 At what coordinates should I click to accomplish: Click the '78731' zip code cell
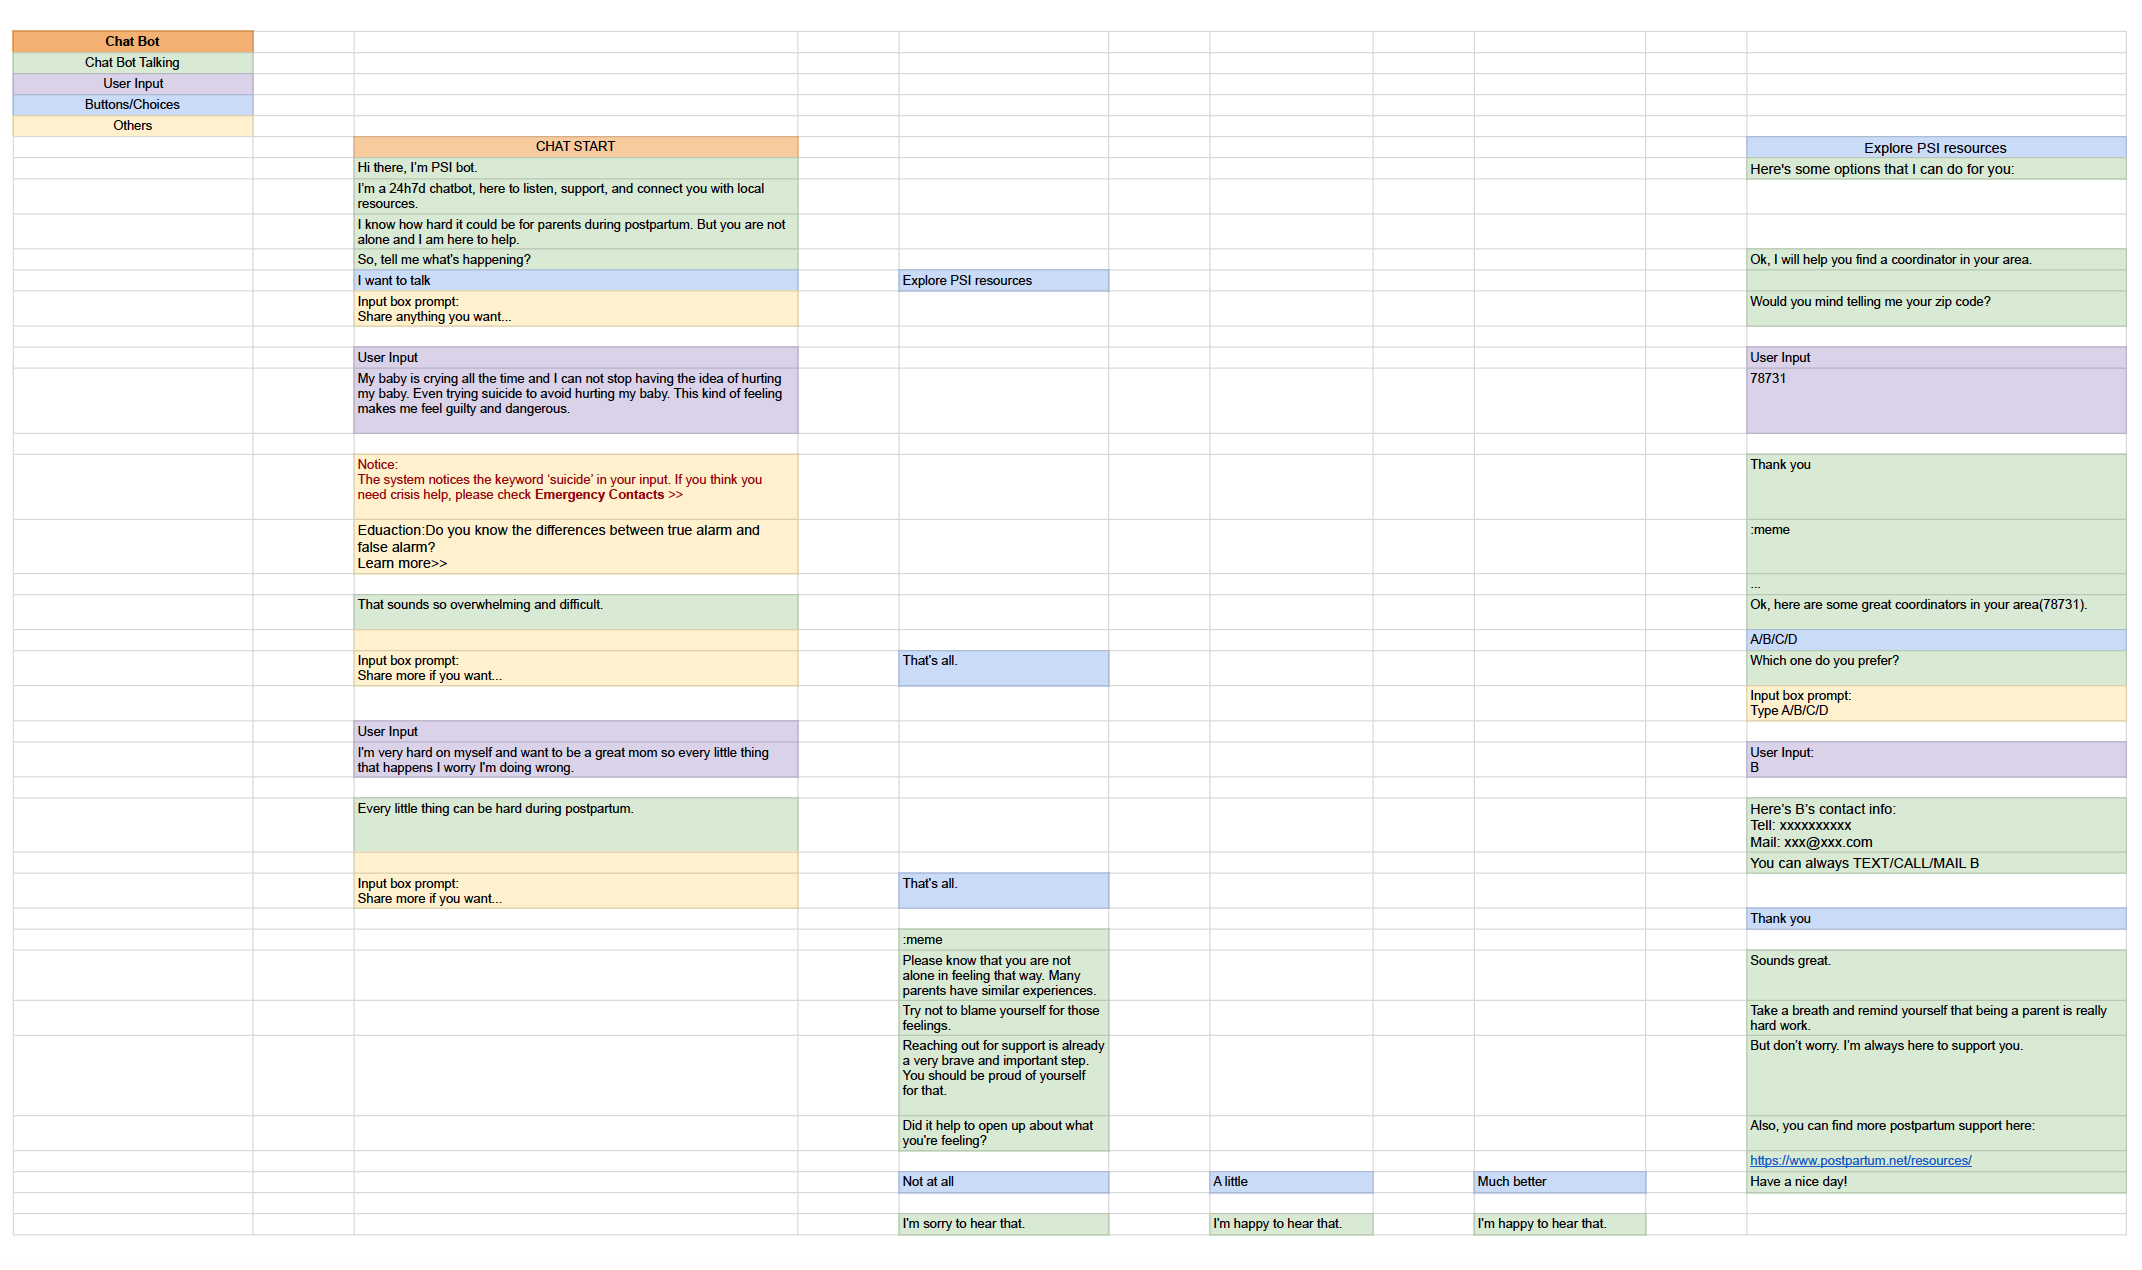point(1936,400)
